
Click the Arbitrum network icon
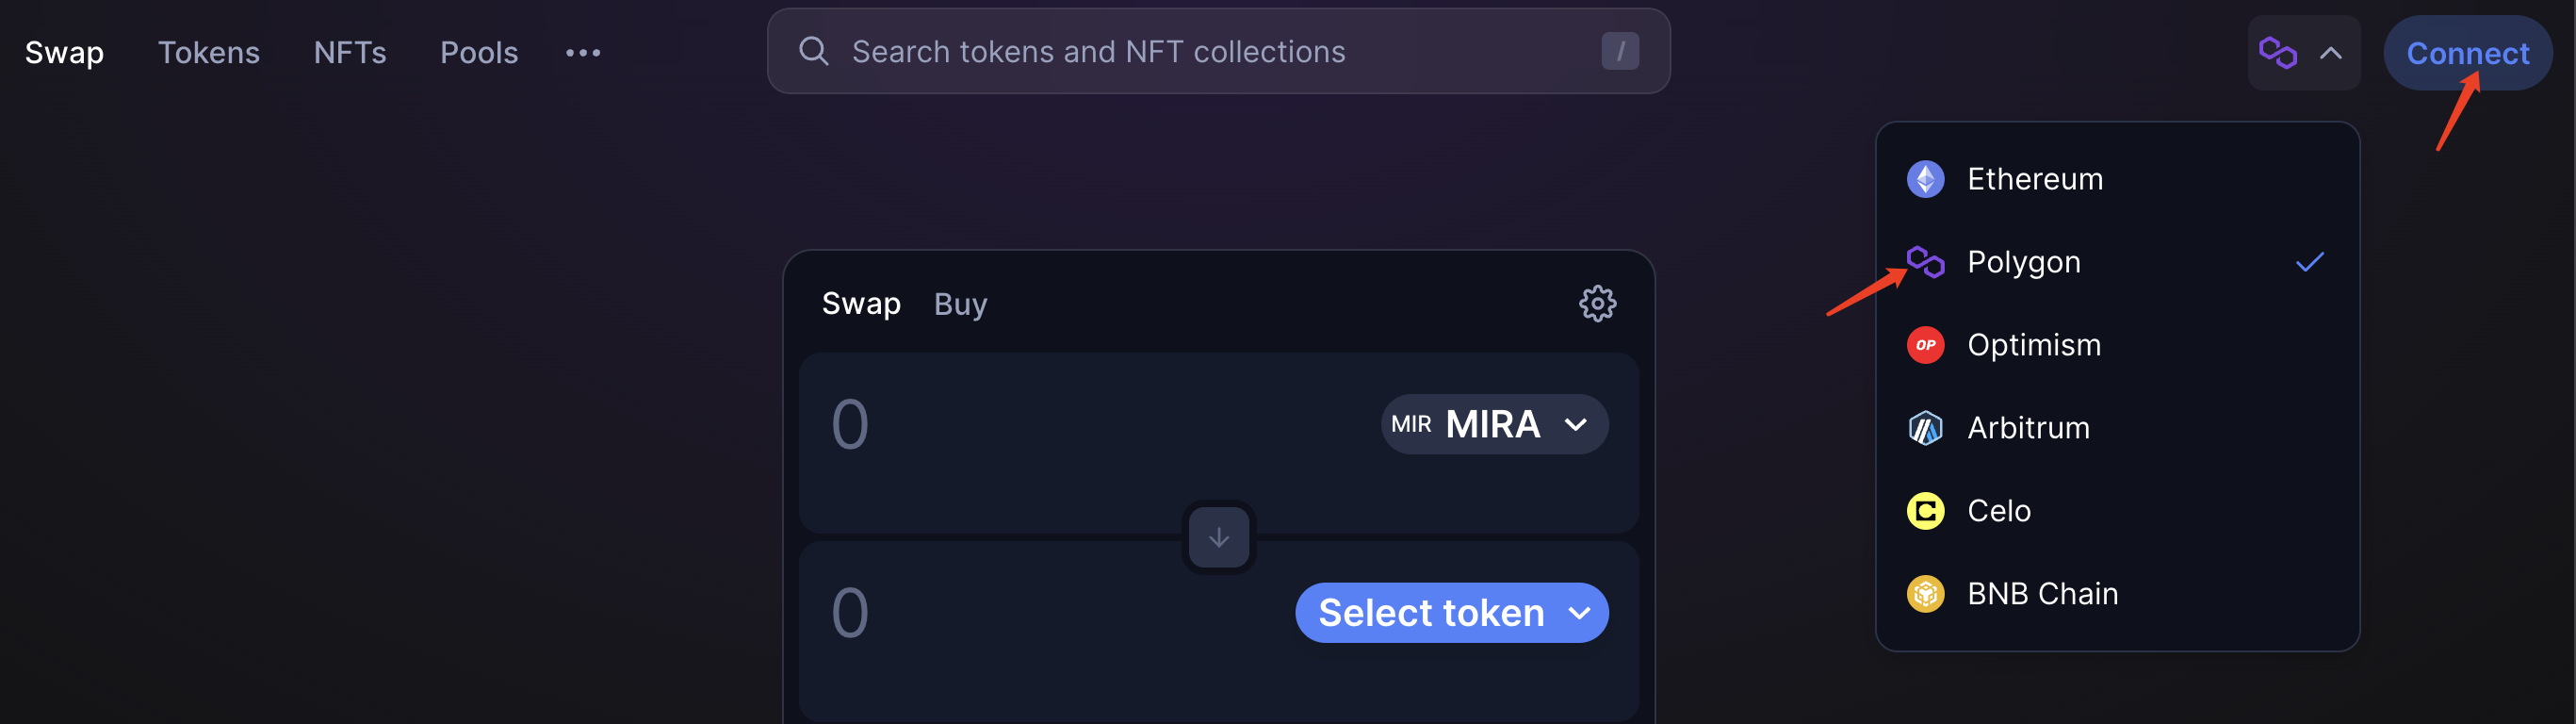(x=1925, y=428)
